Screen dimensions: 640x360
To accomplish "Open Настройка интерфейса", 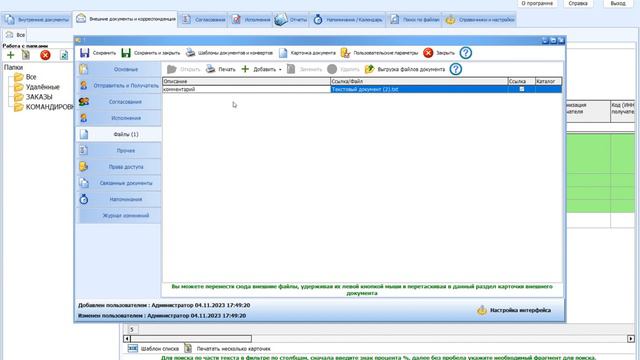I will click(x=514, y=310).
